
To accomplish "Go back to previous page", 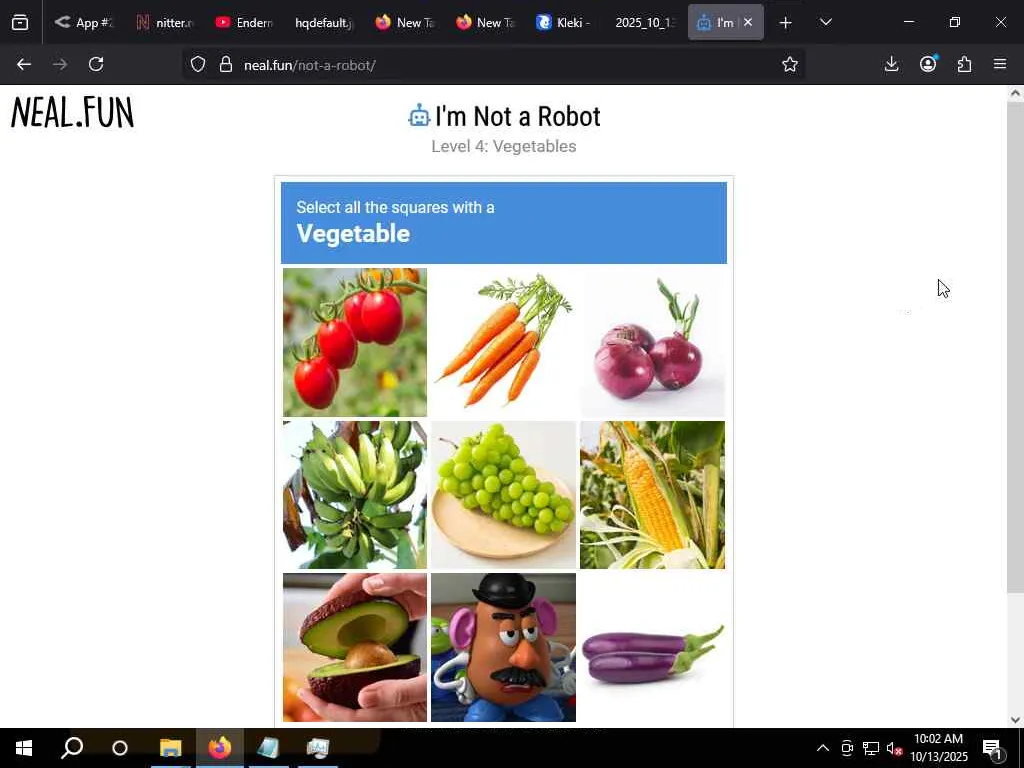I will pos(24,64).
